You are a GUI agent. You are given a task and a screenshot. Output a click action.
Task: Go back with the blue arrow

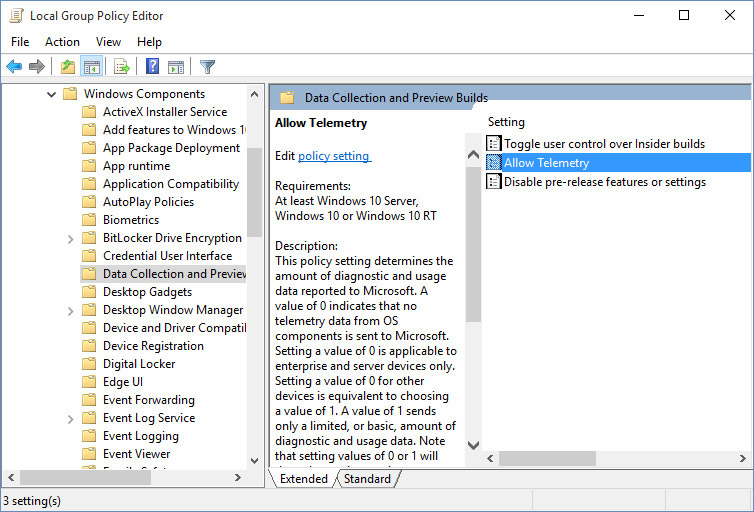point(14,66)
